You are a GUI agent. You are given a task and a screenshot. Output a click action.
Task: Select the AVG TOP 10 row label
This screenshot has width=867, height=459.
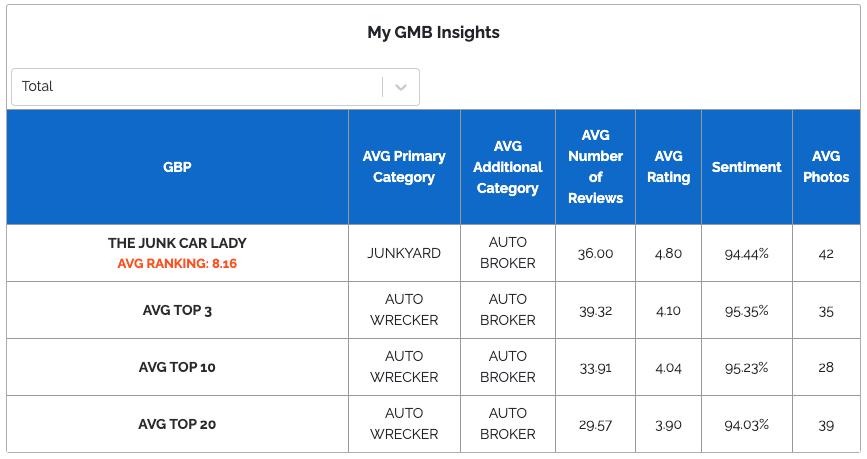point(177,368)
